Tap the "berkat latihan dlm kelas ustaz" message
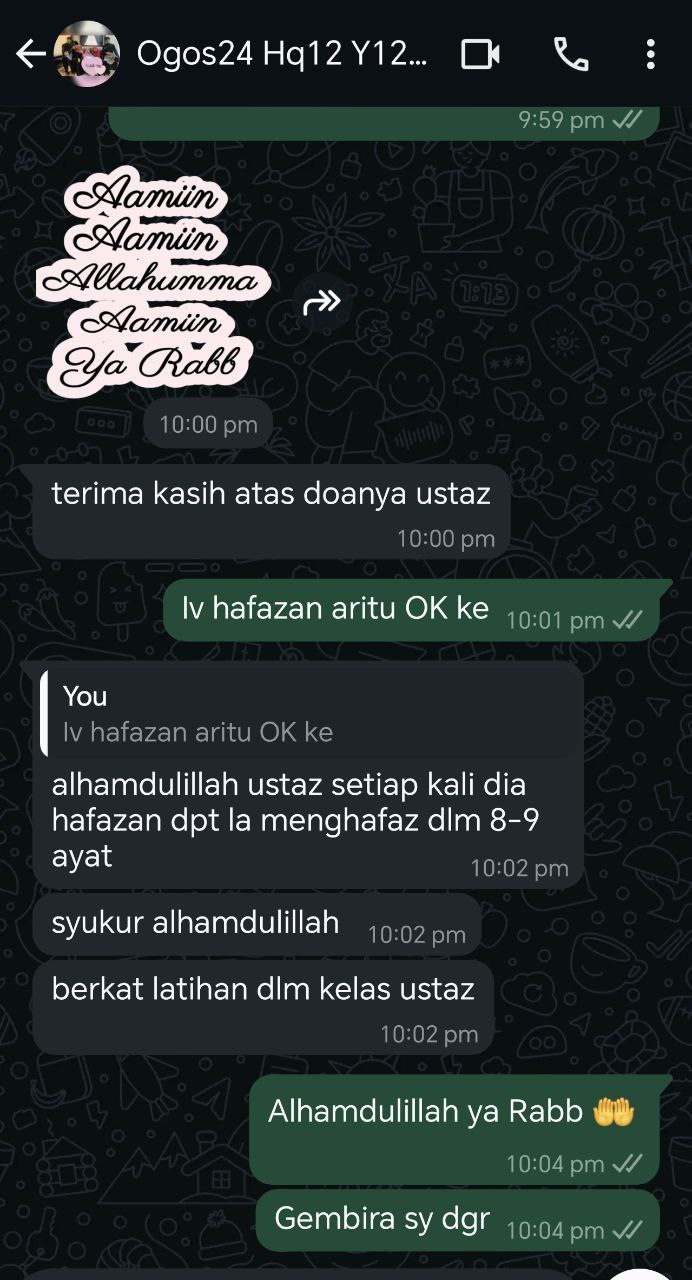The image size is (692, 1280). [x=263, y=1007]
